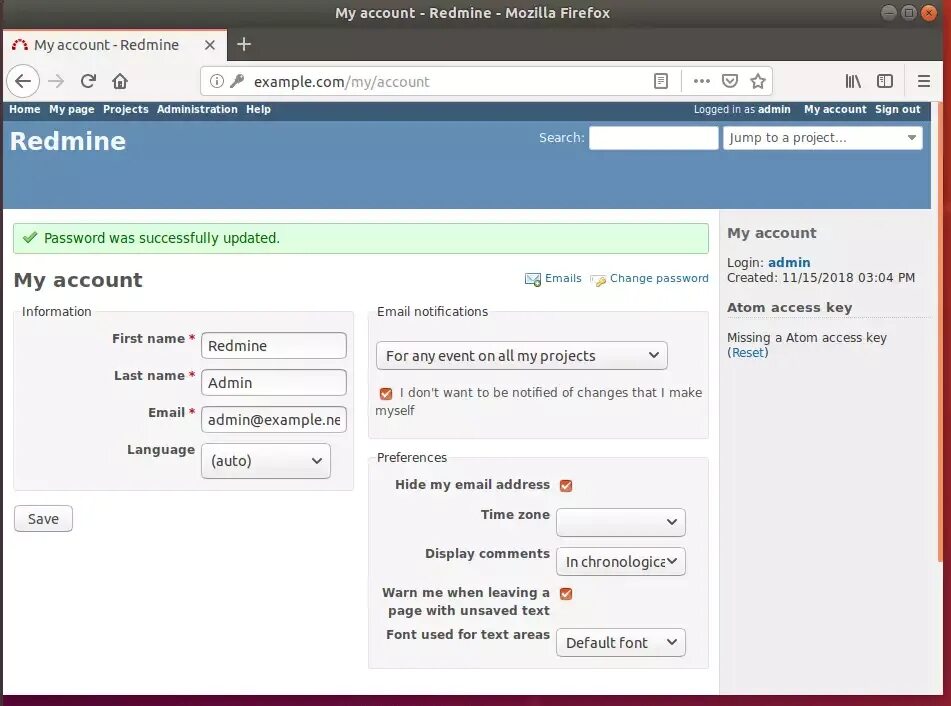Open the Time zone dropdown
The width and height of the screenshot is (951, 706).
point(620,522)
